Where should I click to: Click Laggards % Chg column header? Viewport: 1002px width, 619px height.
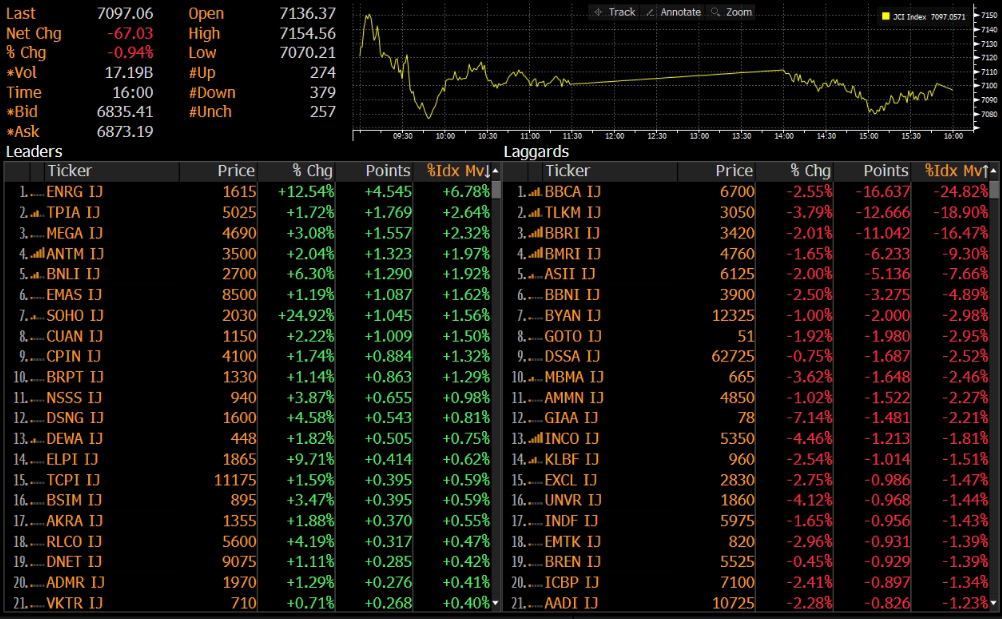tap(810, 171)
